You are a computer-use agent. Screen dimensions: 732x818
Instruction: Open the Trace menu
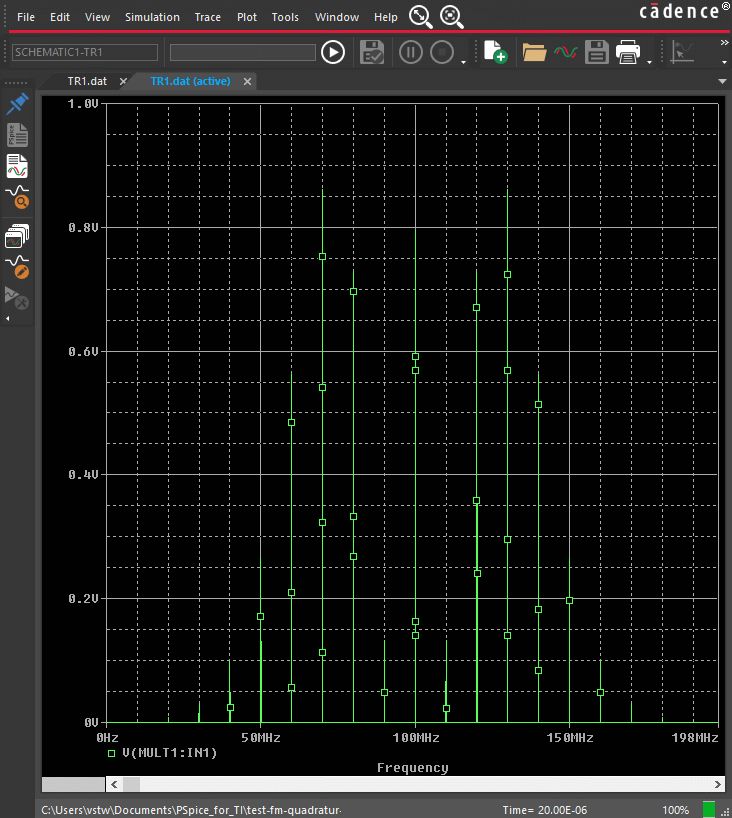click(208, 17)
